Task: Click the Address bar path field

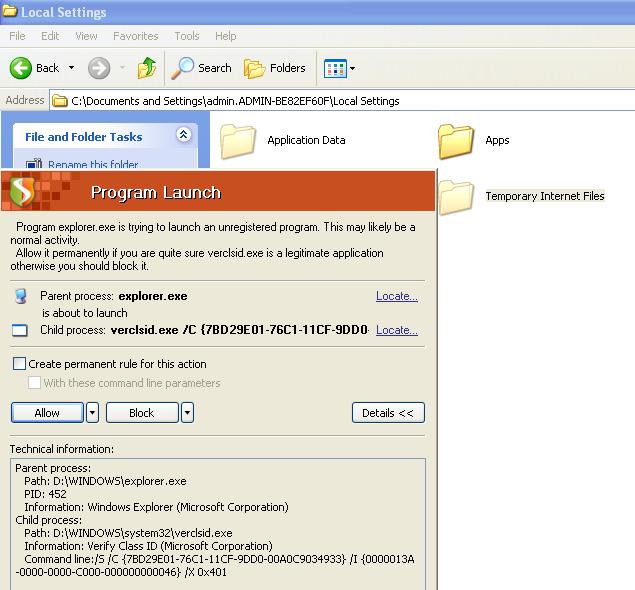Action: click(x=342, y=100)
